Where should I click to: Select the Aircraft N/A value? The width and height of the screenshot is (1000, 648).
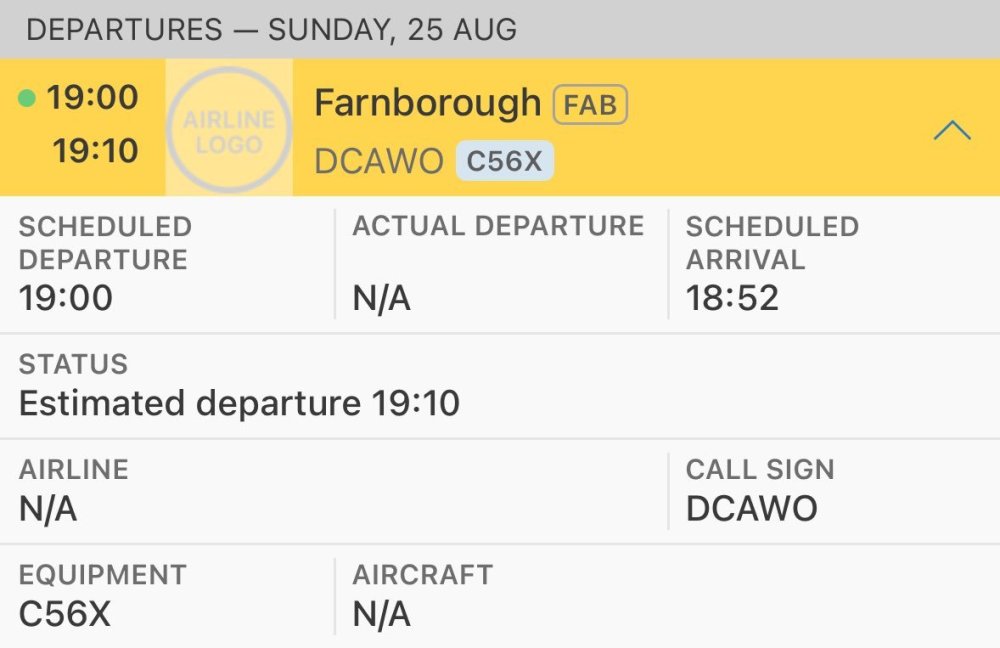(x=381, y=614)
